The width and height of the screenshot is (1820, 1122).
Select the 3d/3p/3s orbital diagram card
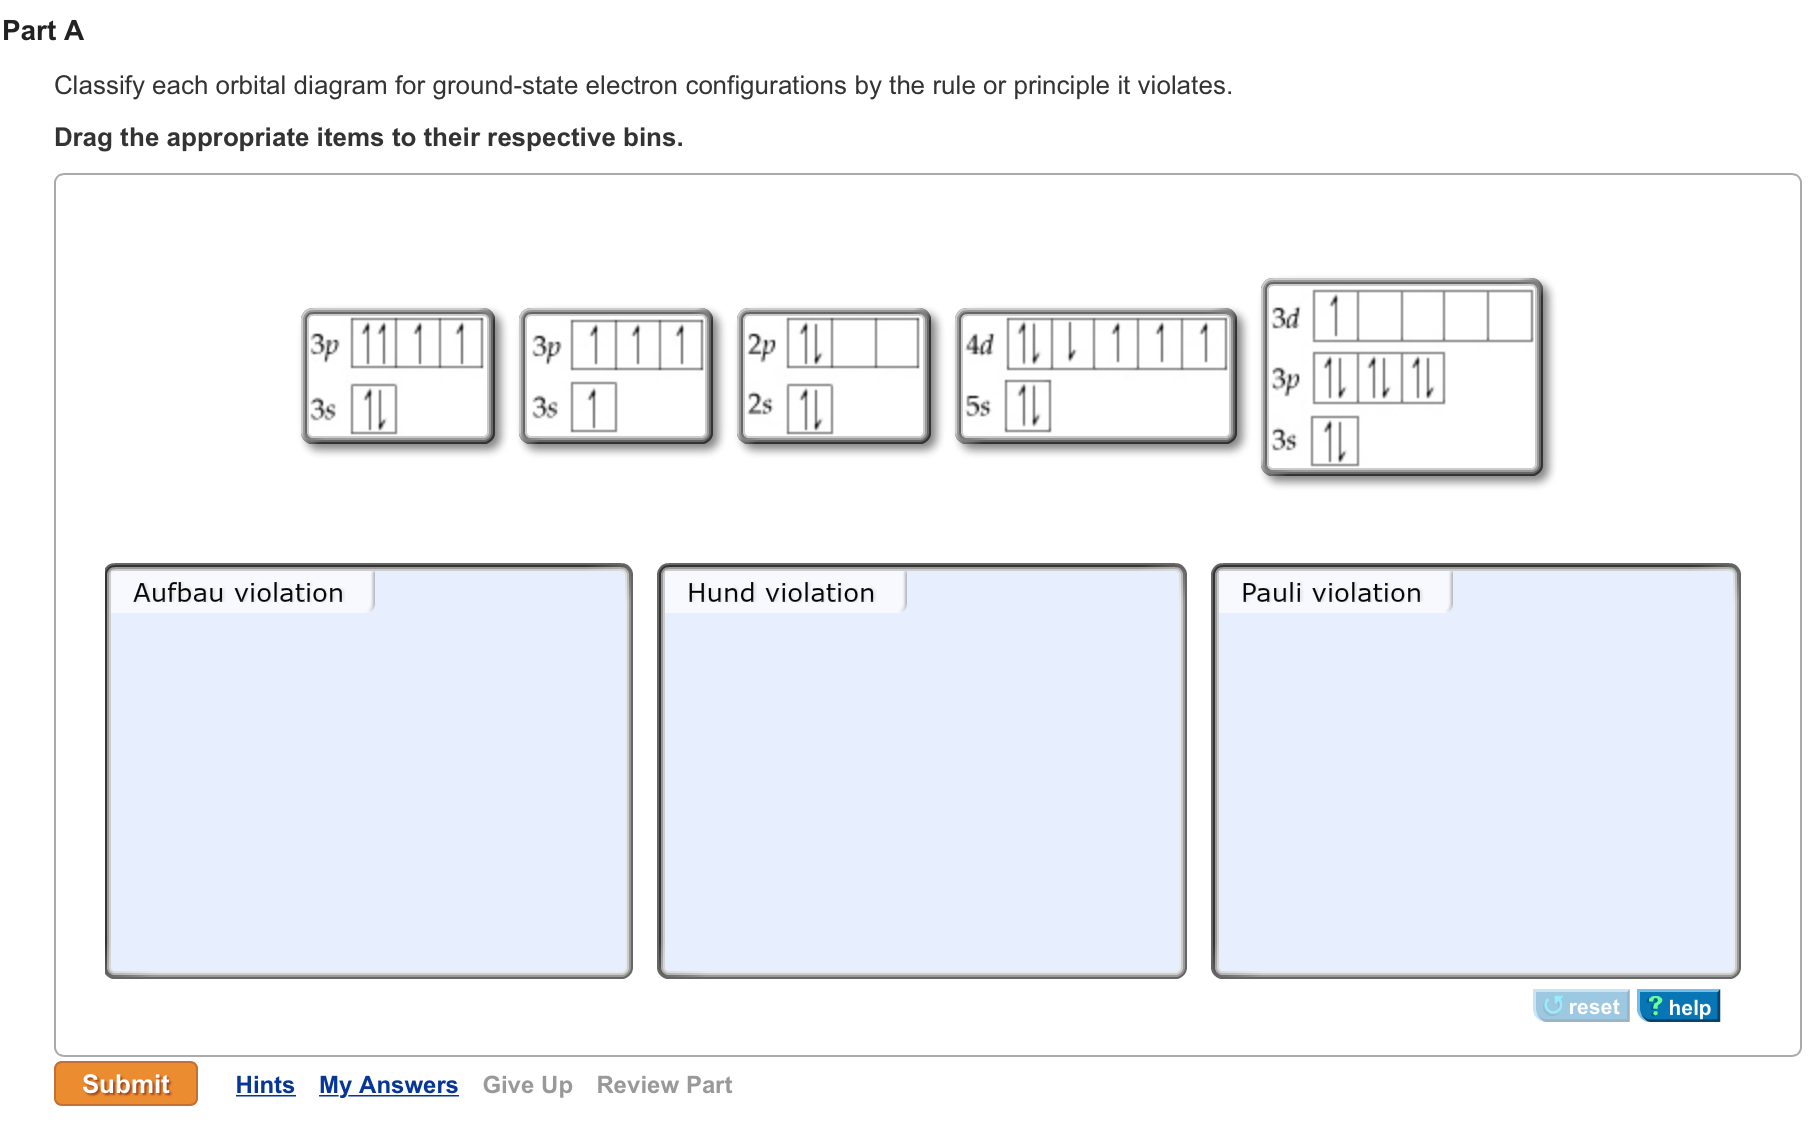pyautogui.click(x=1402, y=377)
